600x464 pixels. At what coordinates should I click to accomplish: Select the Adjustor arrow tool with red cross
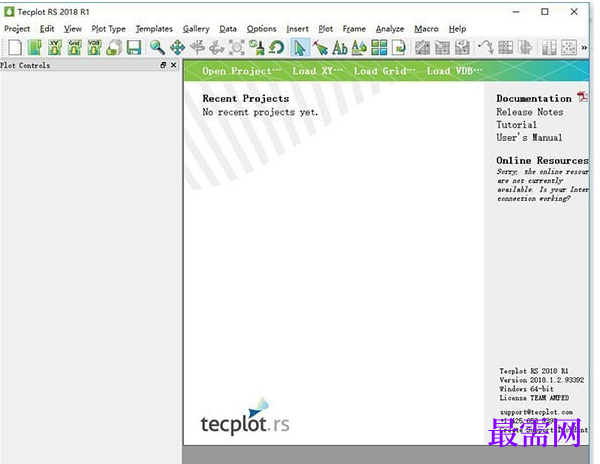(320, 48)
